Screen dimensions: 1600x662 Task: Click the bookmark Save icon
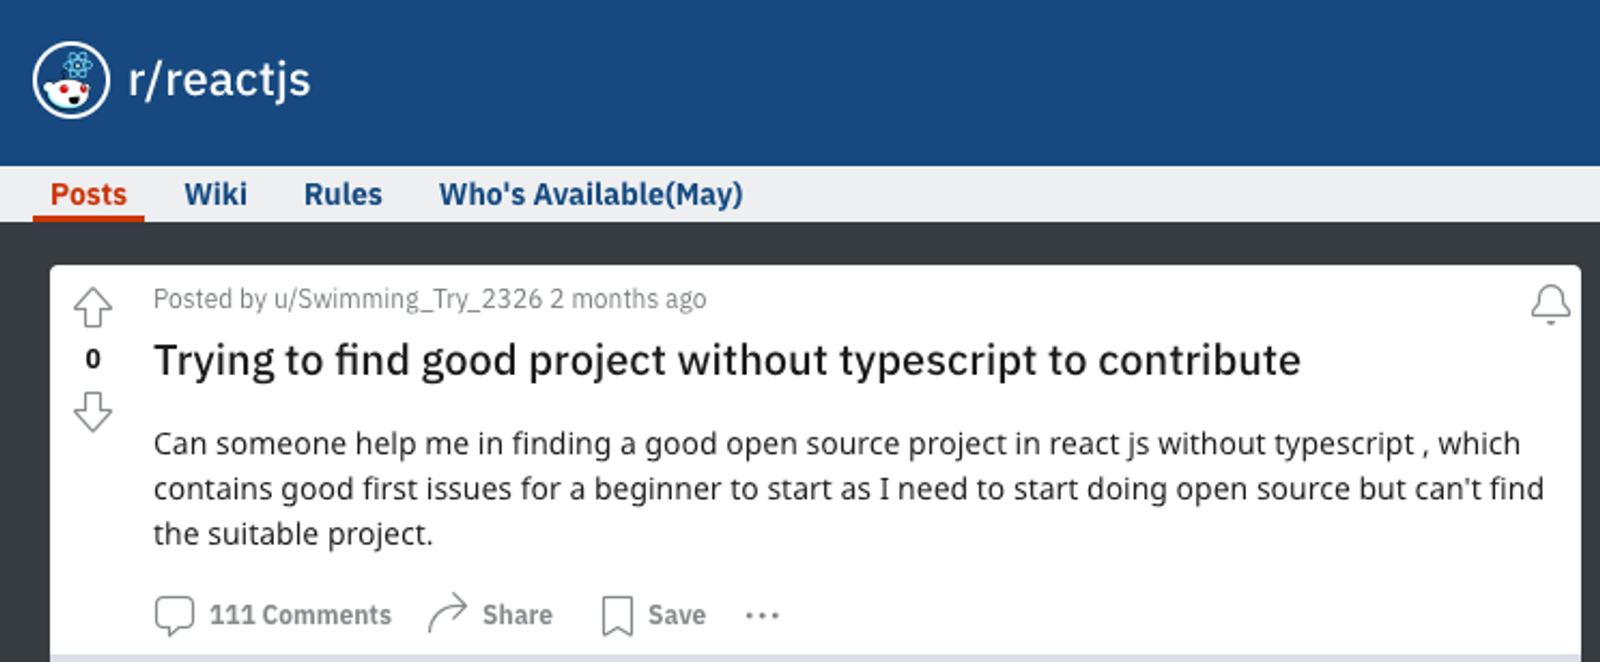617,615
